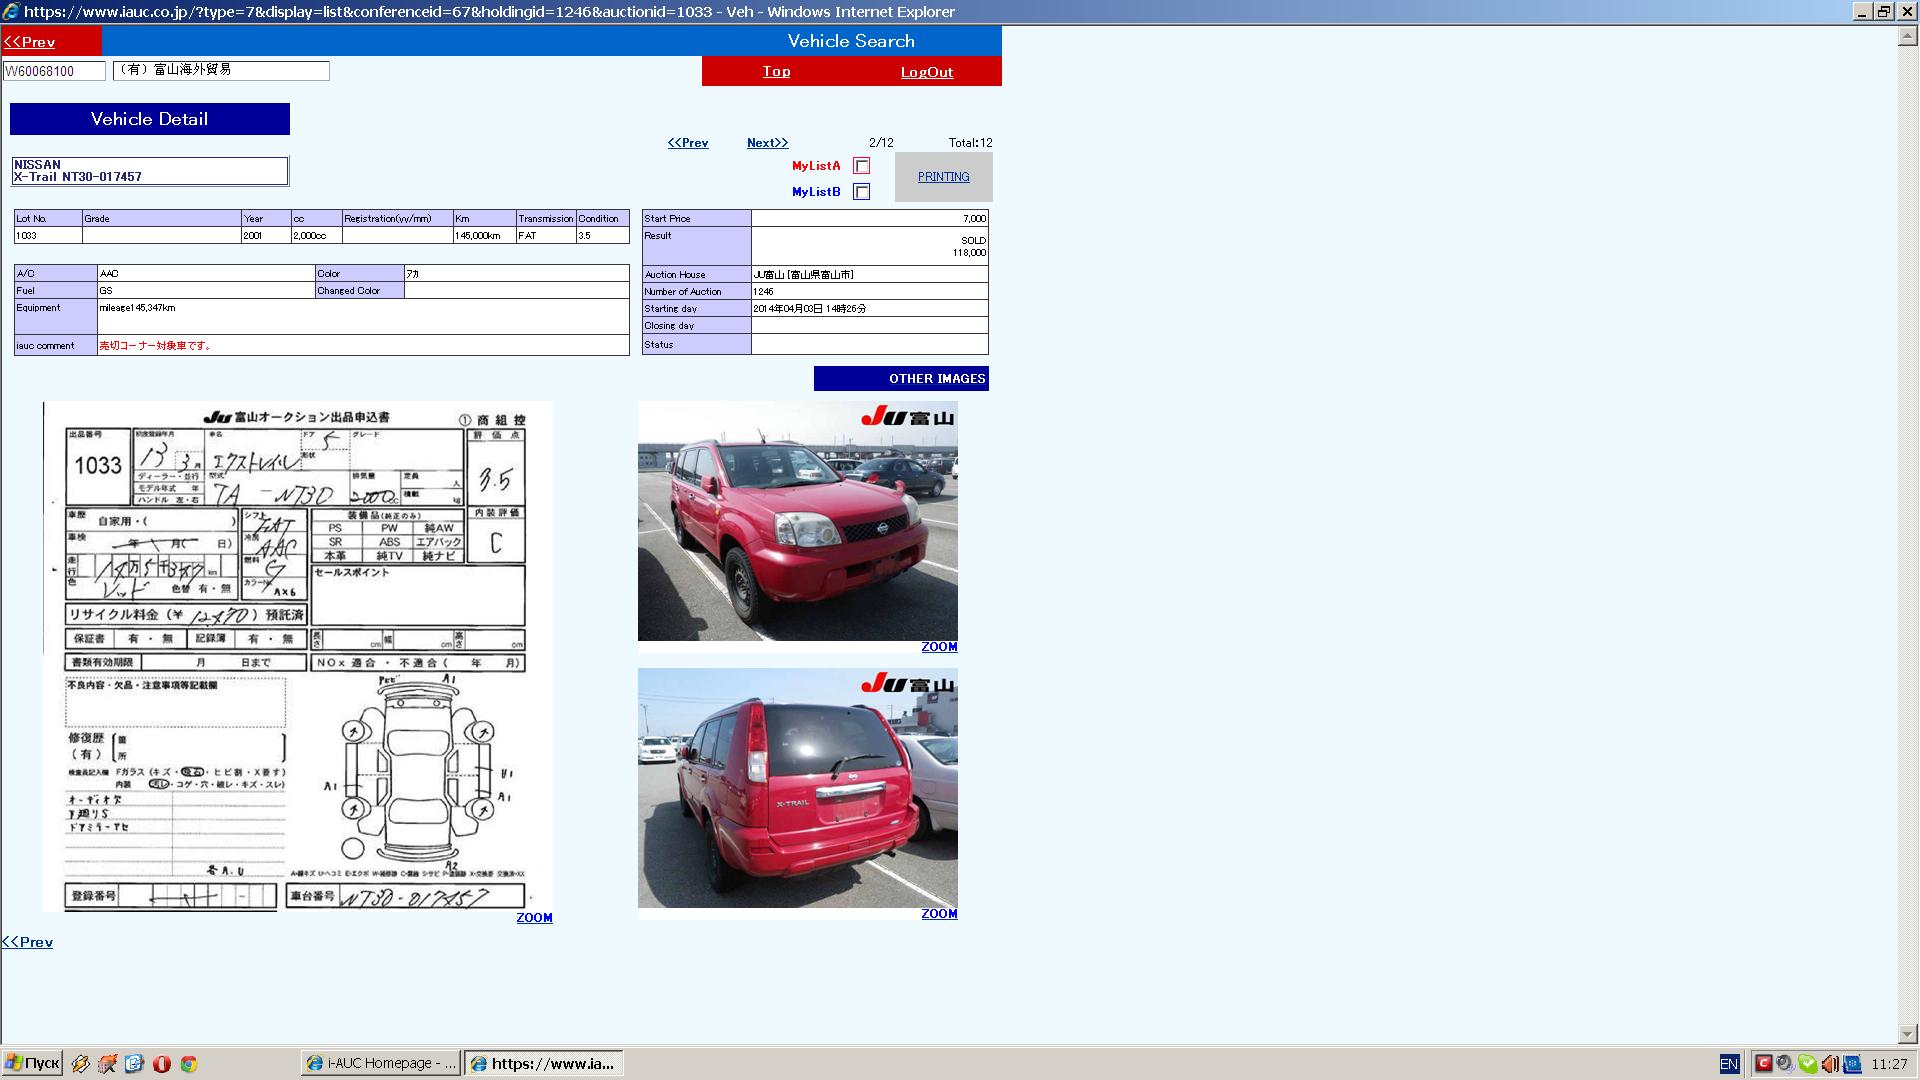Zoom the auction sheet image
This screenshot has width=1920, height=1080.
pos(534,918)
